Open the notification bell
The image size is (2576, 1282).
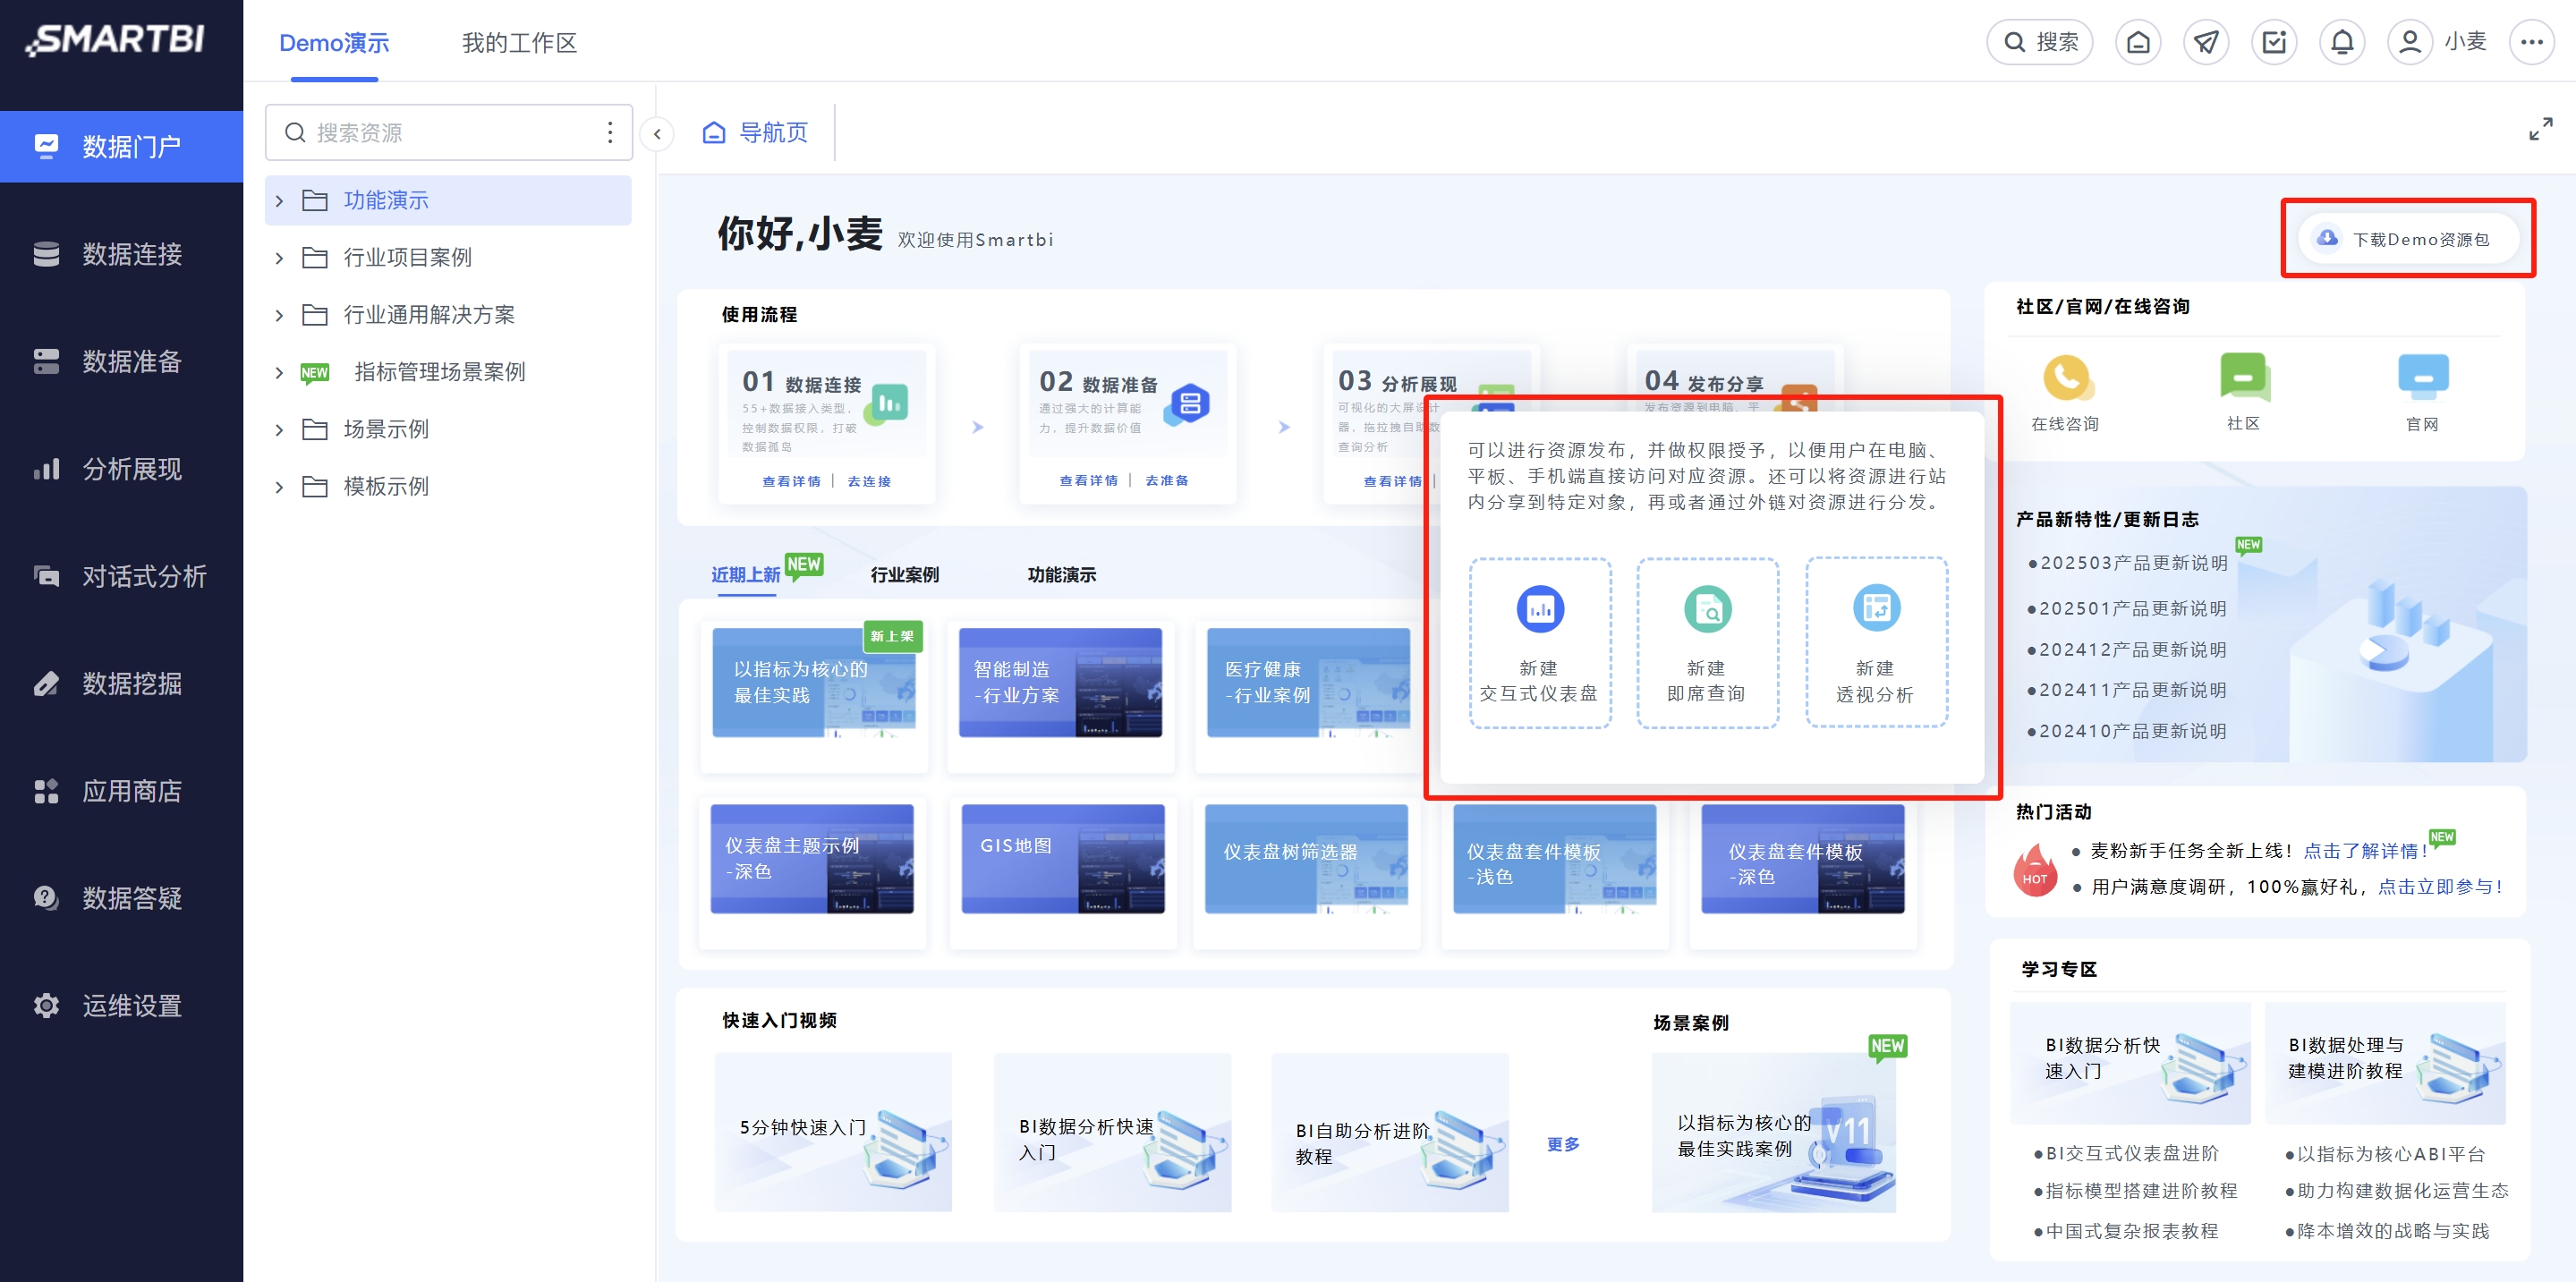click(x=2341, y=42)
